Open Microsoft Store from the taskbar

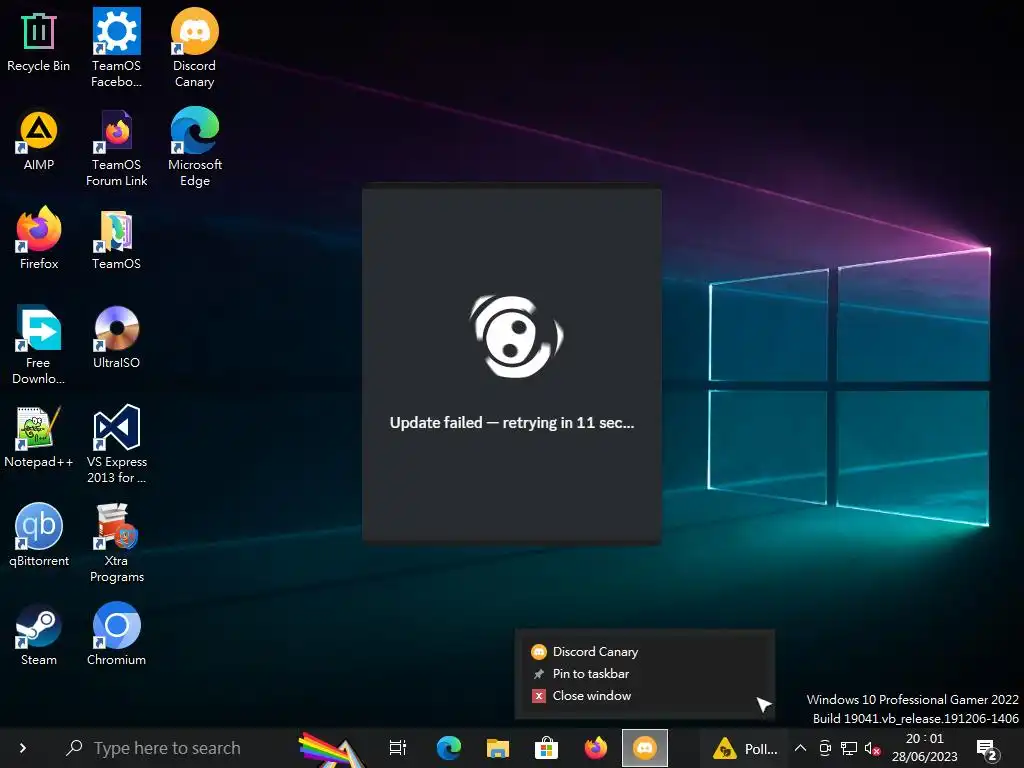coord(546,748)
